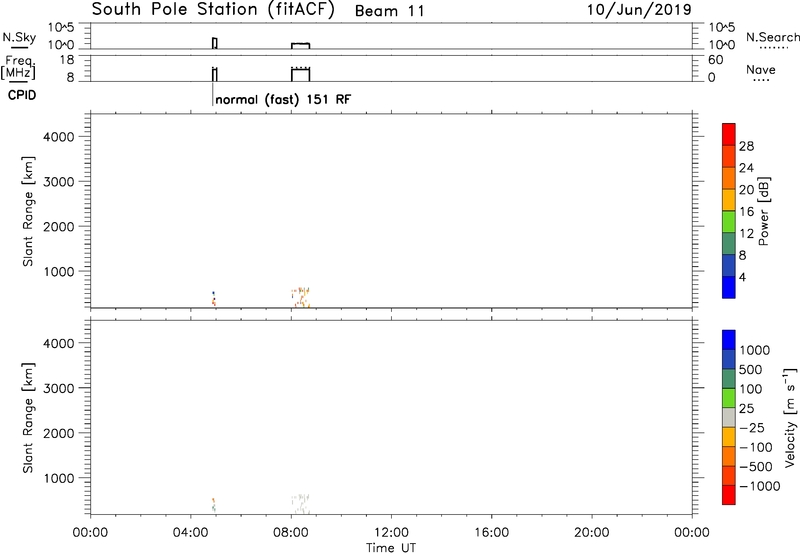The image size is (800, 554).
Task: Click the 'Velocity [m s⁻¹]' color bar title
Action: pos(790,417)
